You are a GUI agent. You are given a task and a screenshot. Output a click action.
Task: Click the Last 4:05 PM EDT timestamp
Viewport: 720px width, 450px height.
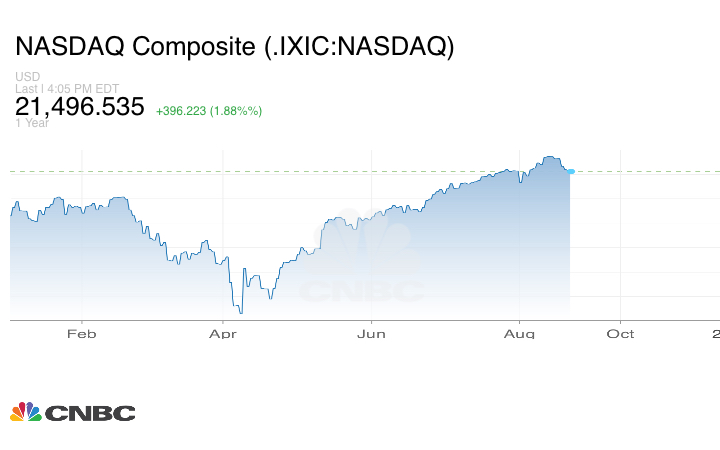coord(68,88)
